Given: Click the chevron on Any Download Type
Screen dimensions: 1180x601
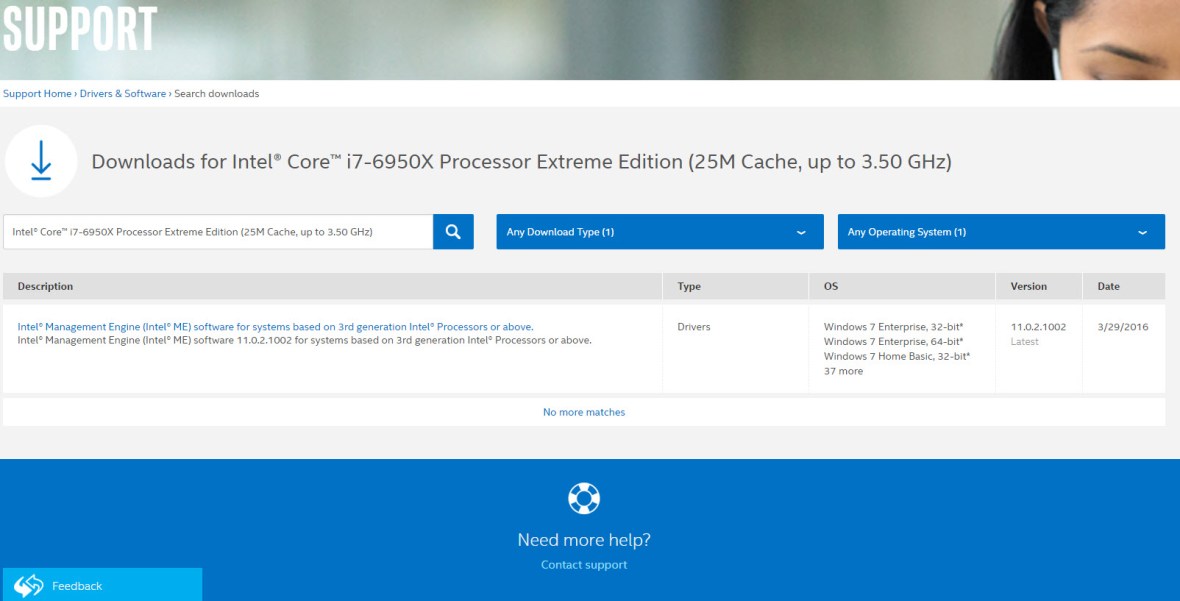Looking at the screenshot, I should tap(800, 232).
